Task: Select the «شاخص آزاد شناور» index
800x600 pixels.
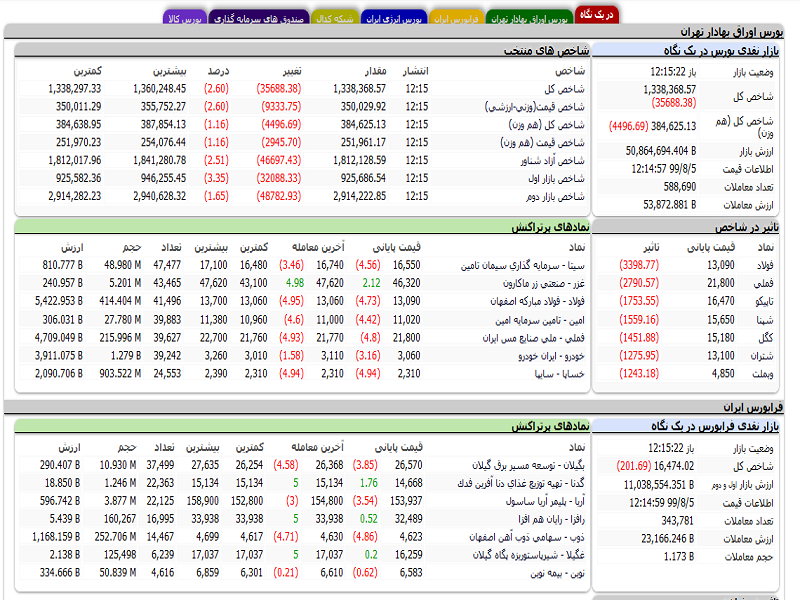Action: tap(553, 160)
